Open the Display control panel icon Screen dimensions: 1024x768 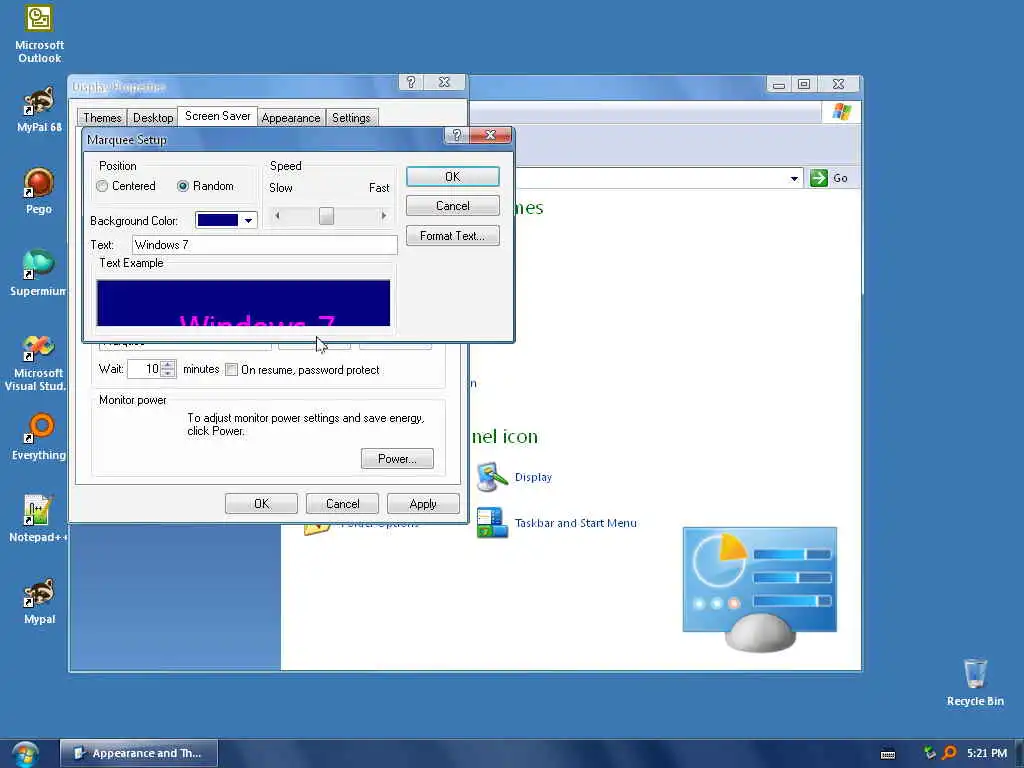[492, 477]
